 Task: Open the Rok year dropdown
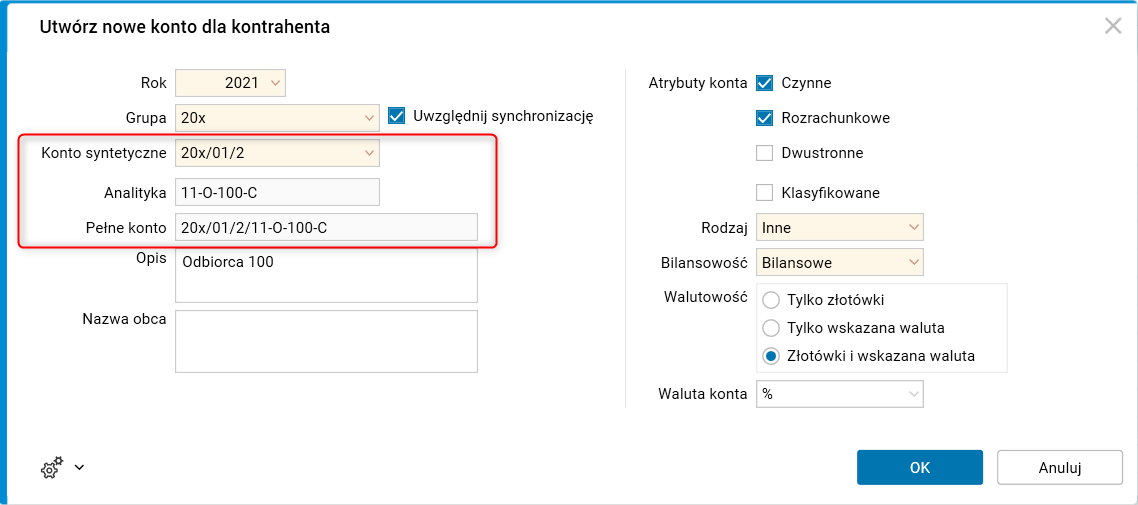point(276,82)
